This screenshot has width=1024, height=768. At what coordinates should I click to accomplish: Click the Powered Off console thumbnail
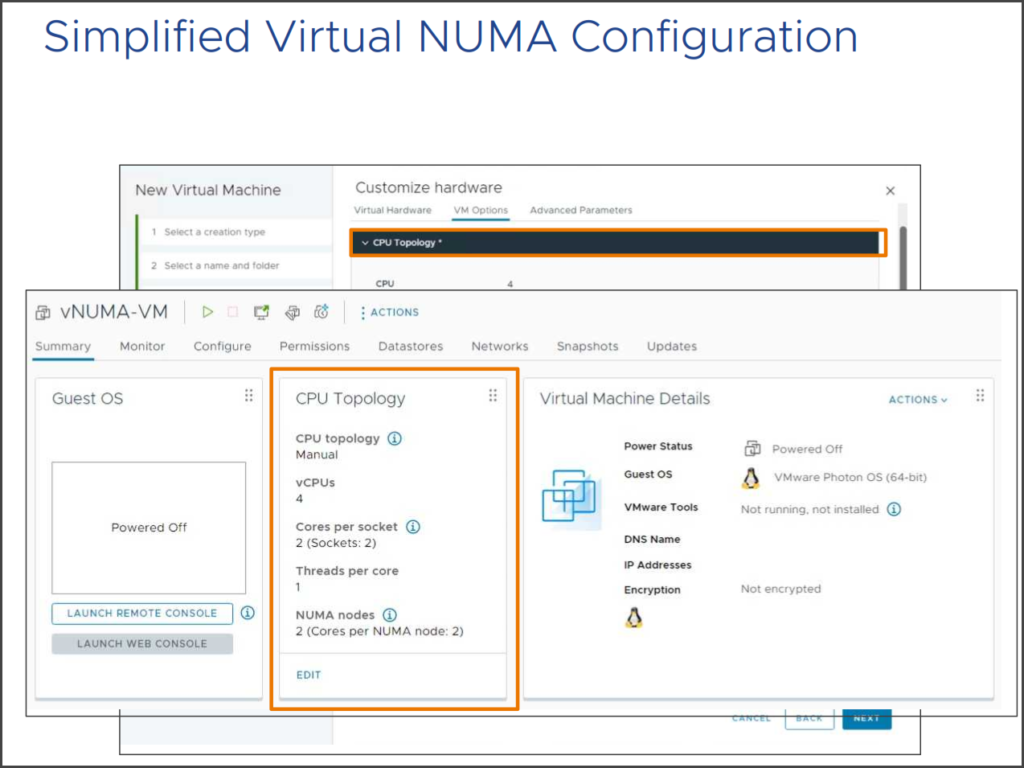tap(149, 528)
